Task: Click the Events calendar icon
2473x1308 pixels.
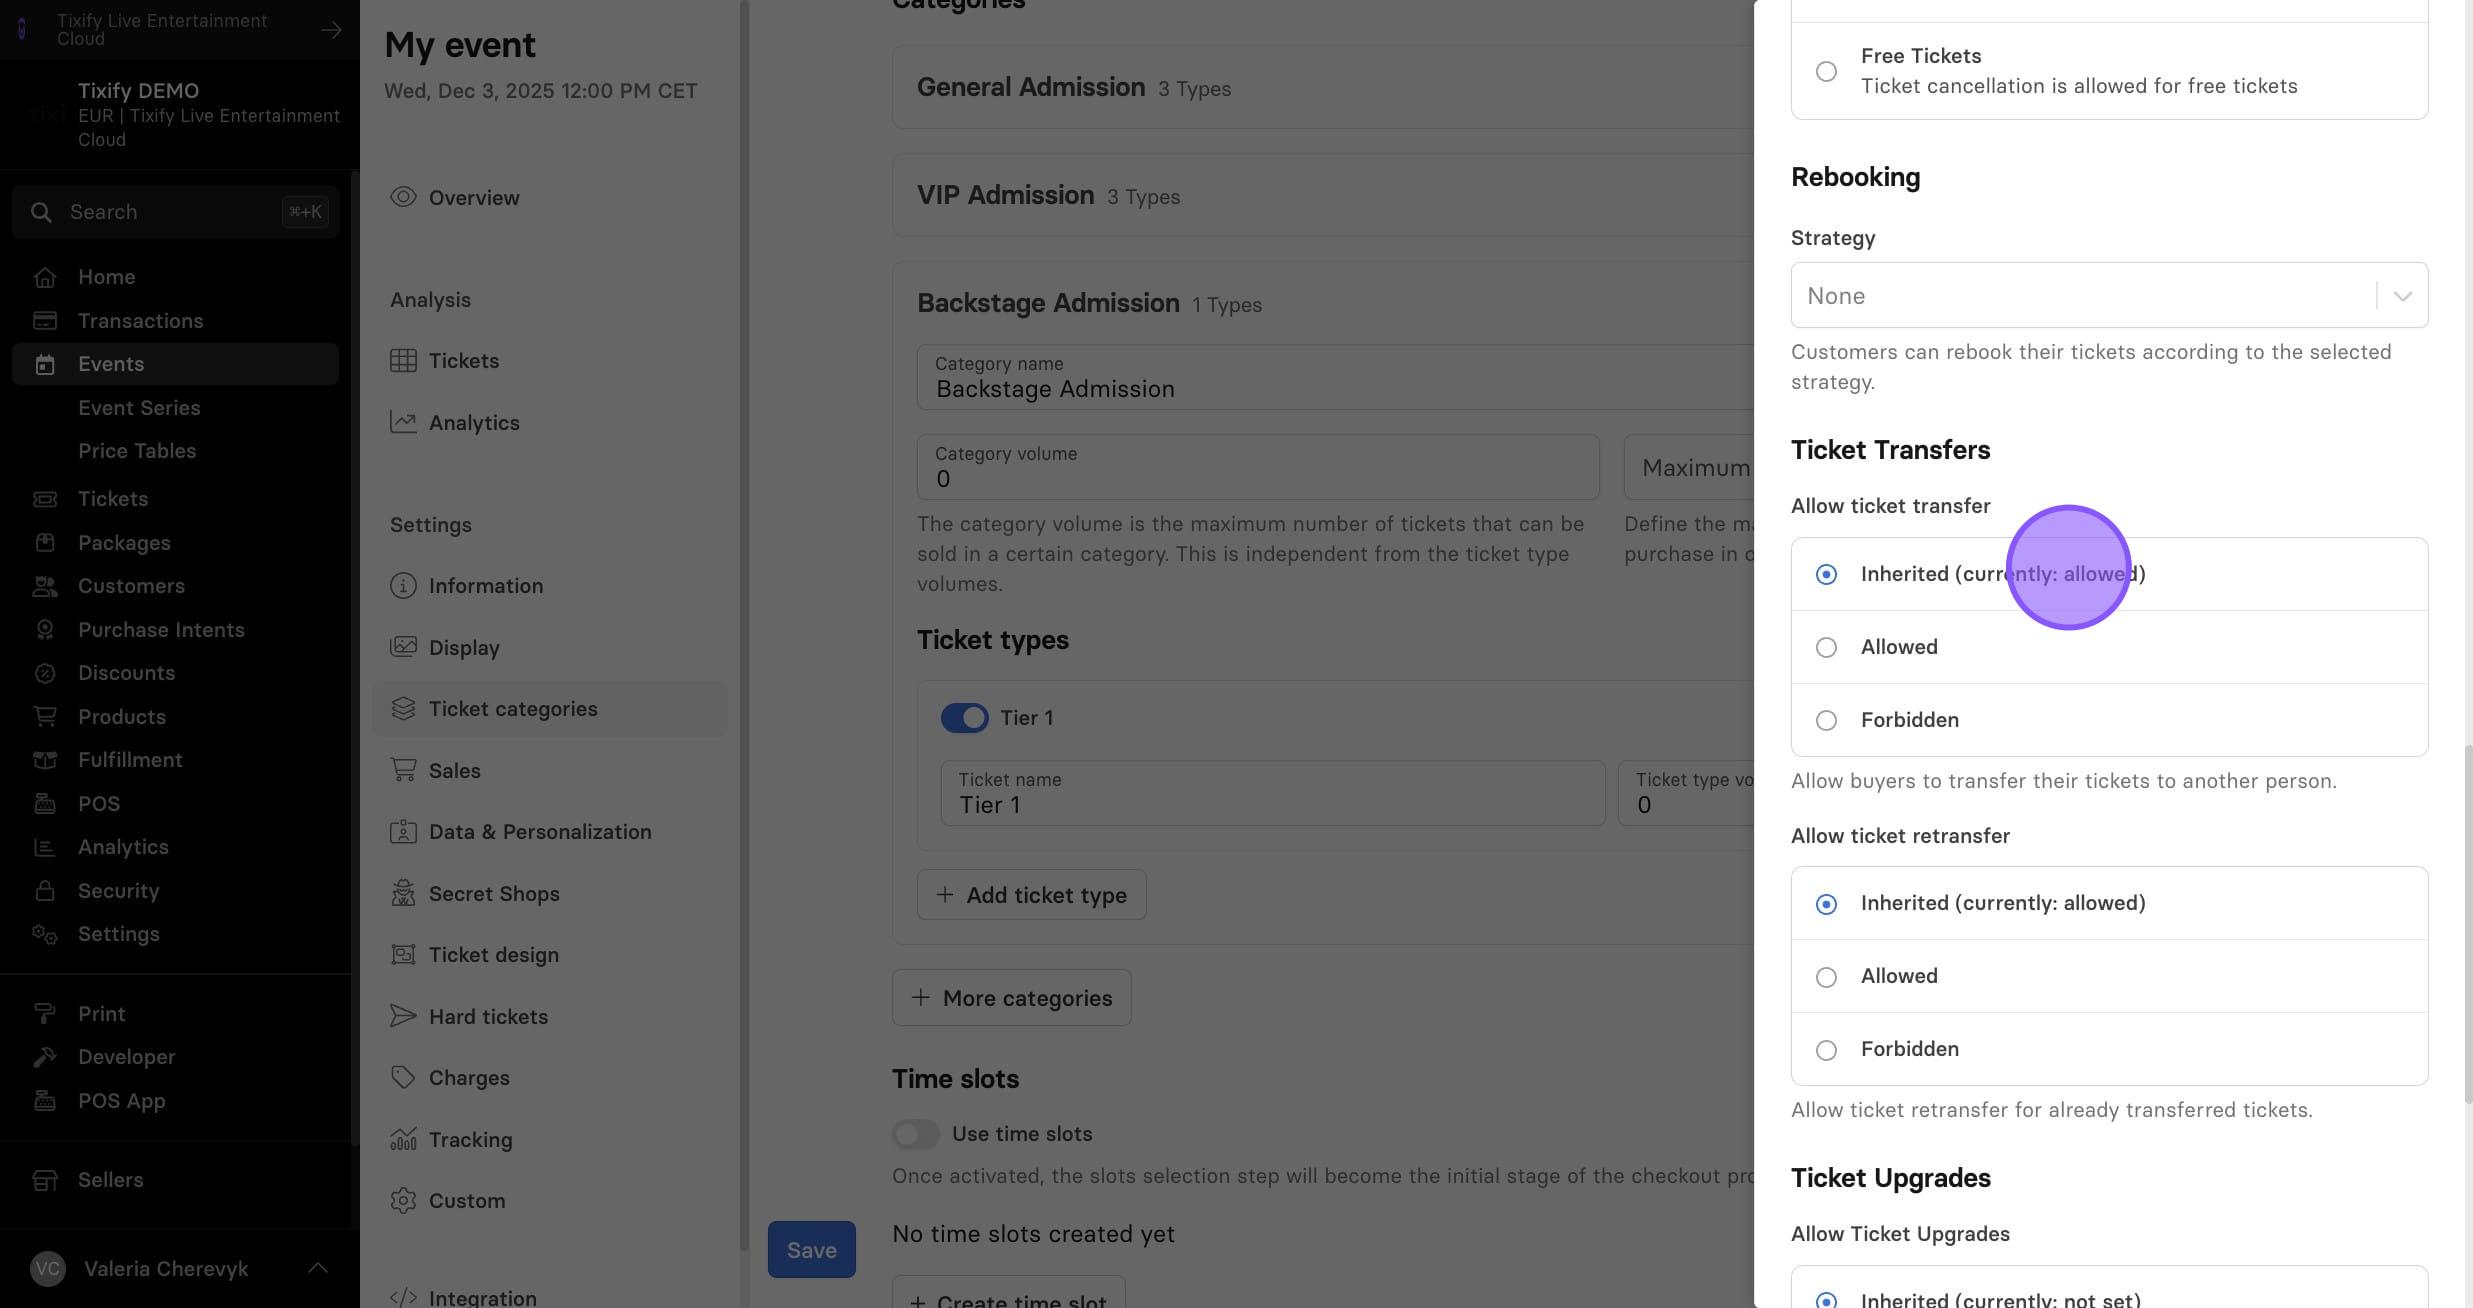Action: [x=45, y=364]
